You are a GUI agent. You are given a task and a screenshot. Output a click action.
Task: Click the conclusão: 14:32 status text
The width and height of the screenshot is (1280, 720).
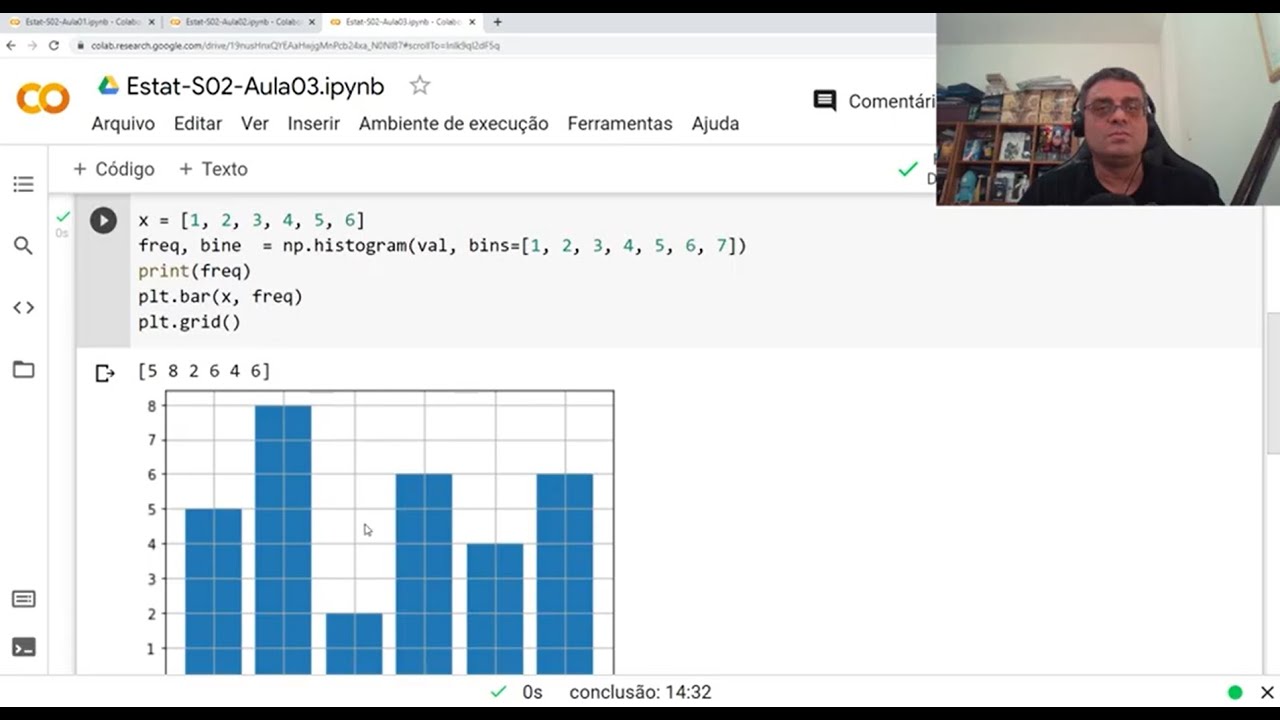click(x=640, y=692)
